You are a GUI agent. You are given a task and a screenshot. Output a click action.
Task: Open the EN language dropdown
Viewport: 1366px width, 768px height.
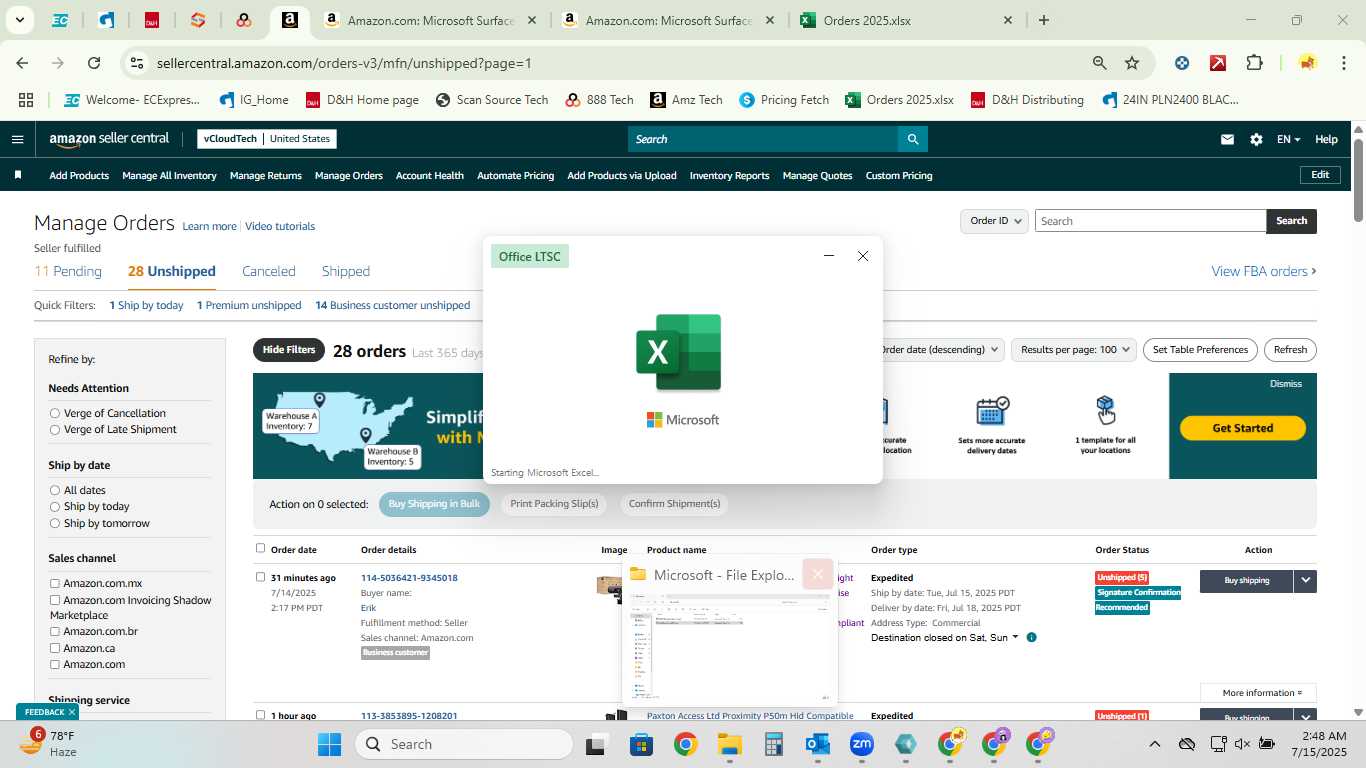(1288, 139)
